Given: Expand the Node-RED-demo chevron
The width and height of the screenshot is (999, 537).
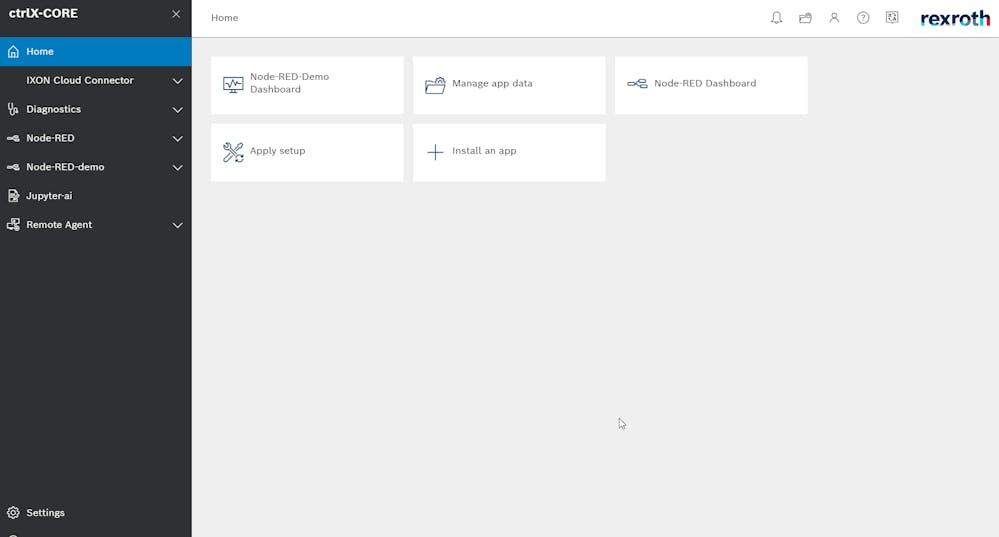Looking at the screenshot, I should click(x=178, y=168).
